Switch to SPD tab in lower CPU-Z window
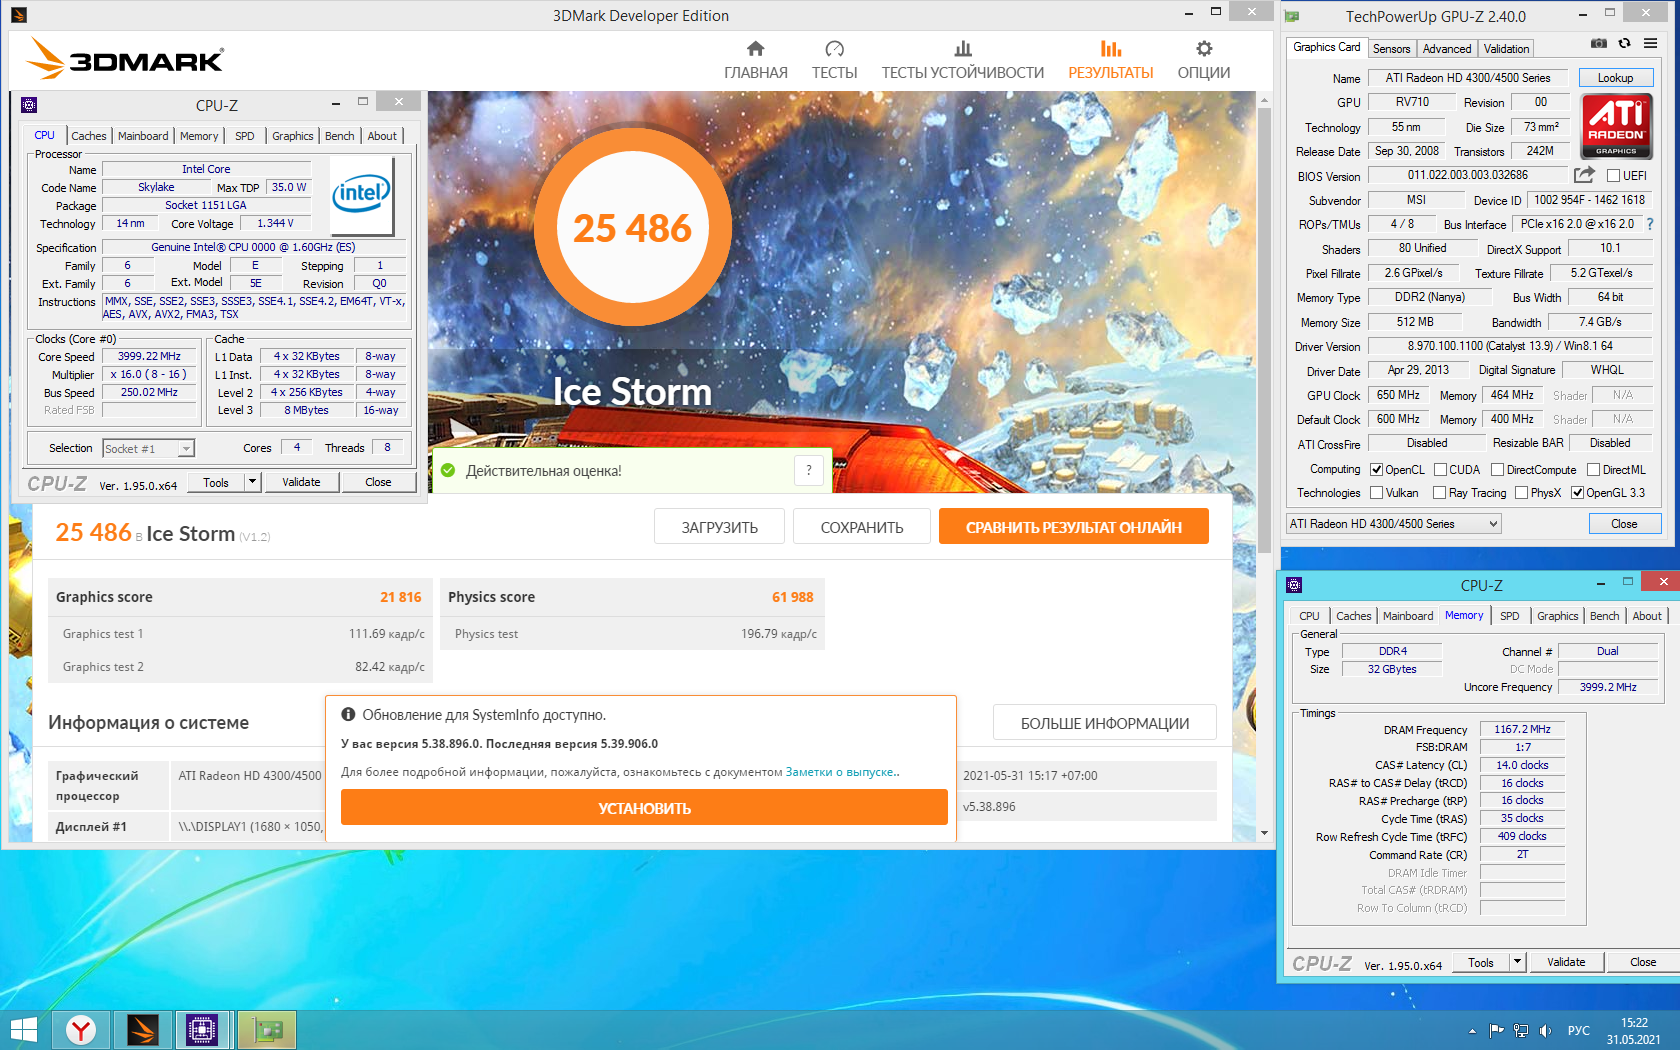This screenshot has height=1050, width=1680. coord(1509,616)
